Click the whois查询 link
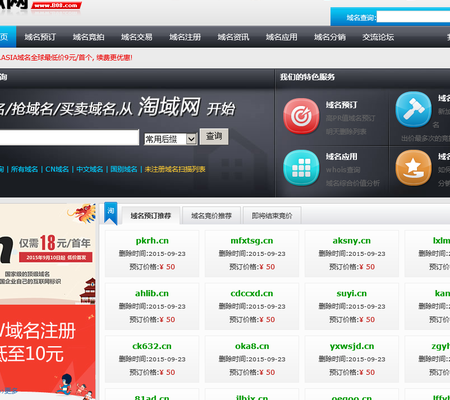The height and width of the screenshot is (400, 450). coord(343,170)
